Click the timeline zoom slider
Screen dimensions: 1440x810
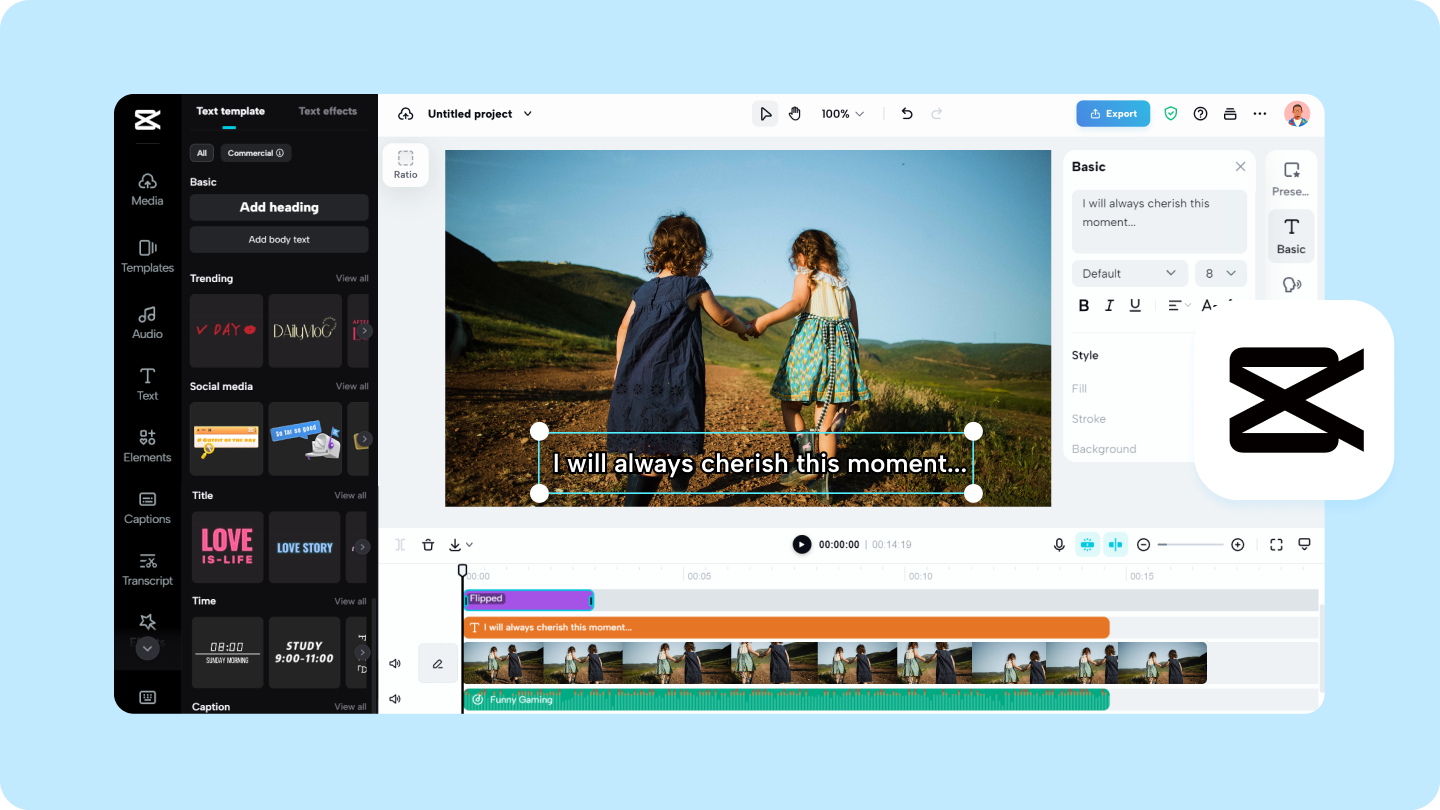tap(1191, 545)
